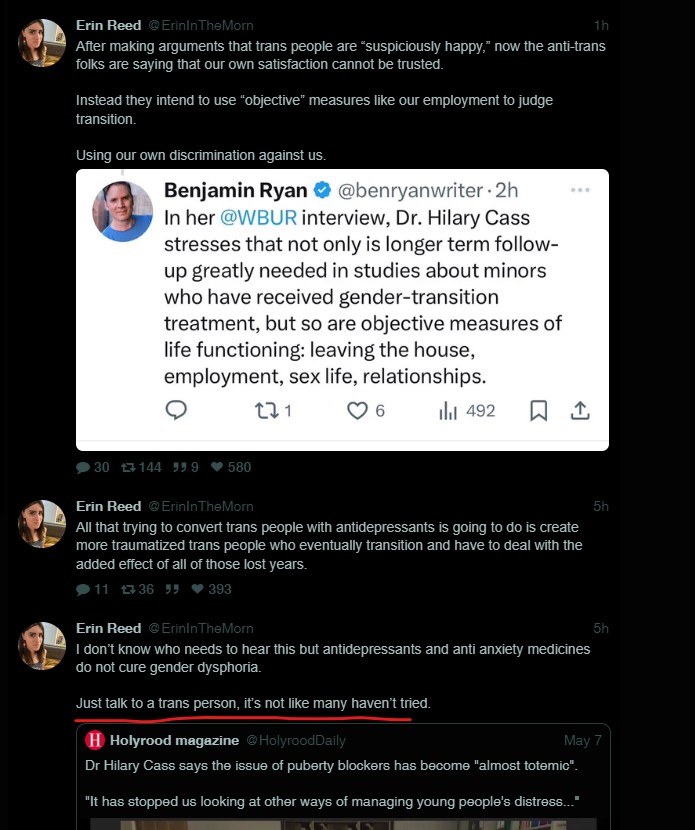Click boost icon showing 36

pos(127,589)
